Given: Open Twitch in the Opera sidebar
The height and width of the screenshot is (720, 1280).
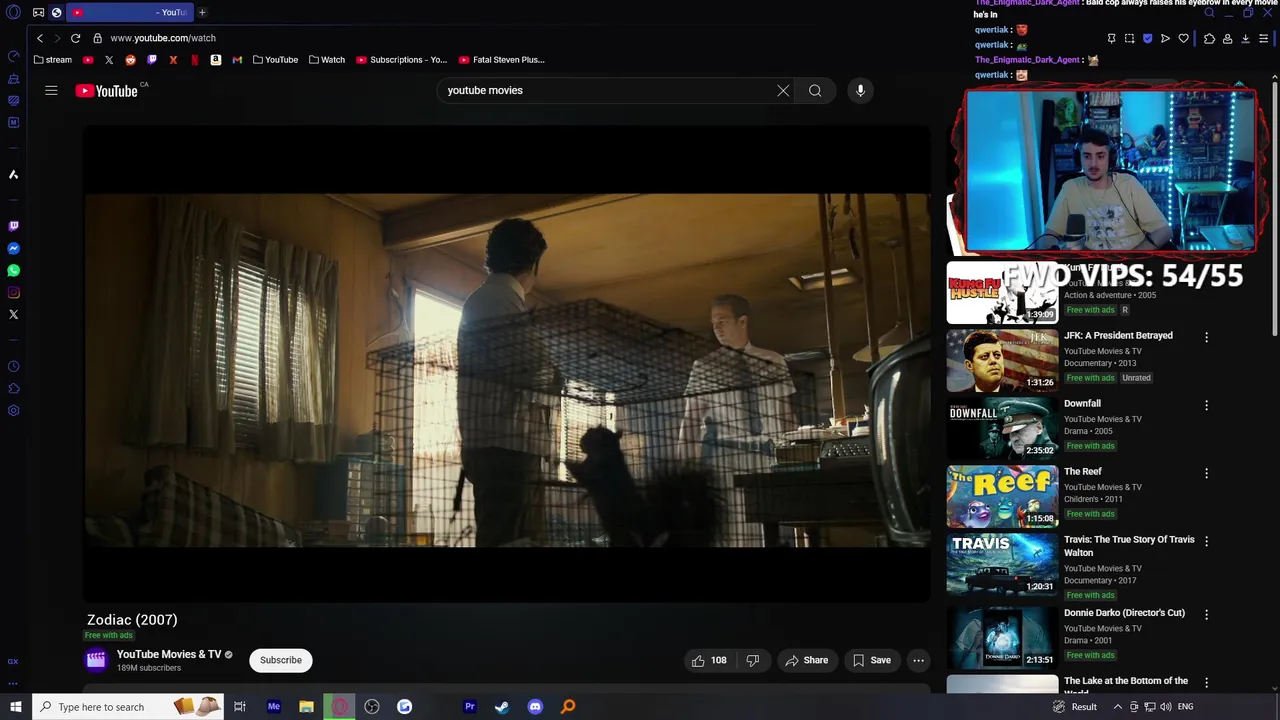Looking at the screenshot, I should coord(13,227).
